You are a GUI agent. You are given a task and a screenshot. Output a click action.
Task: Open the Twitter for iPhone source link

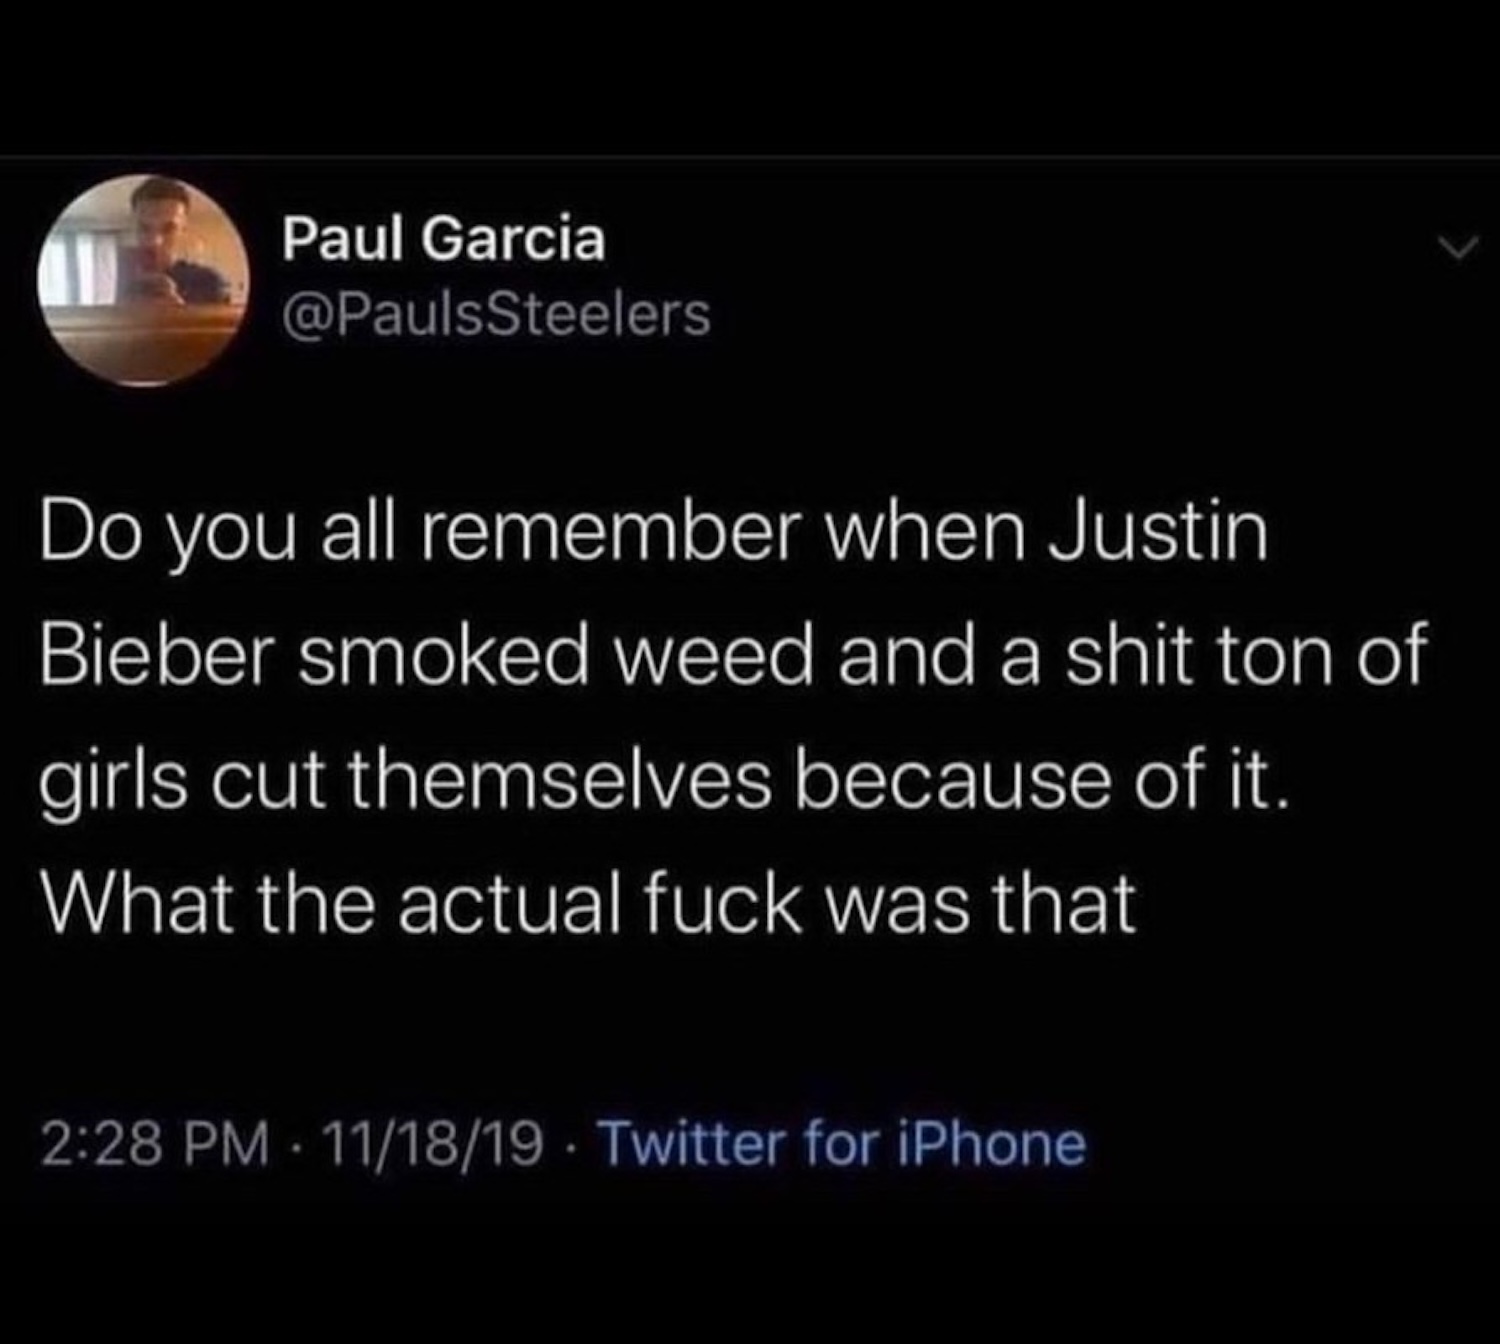point(842,1143)
